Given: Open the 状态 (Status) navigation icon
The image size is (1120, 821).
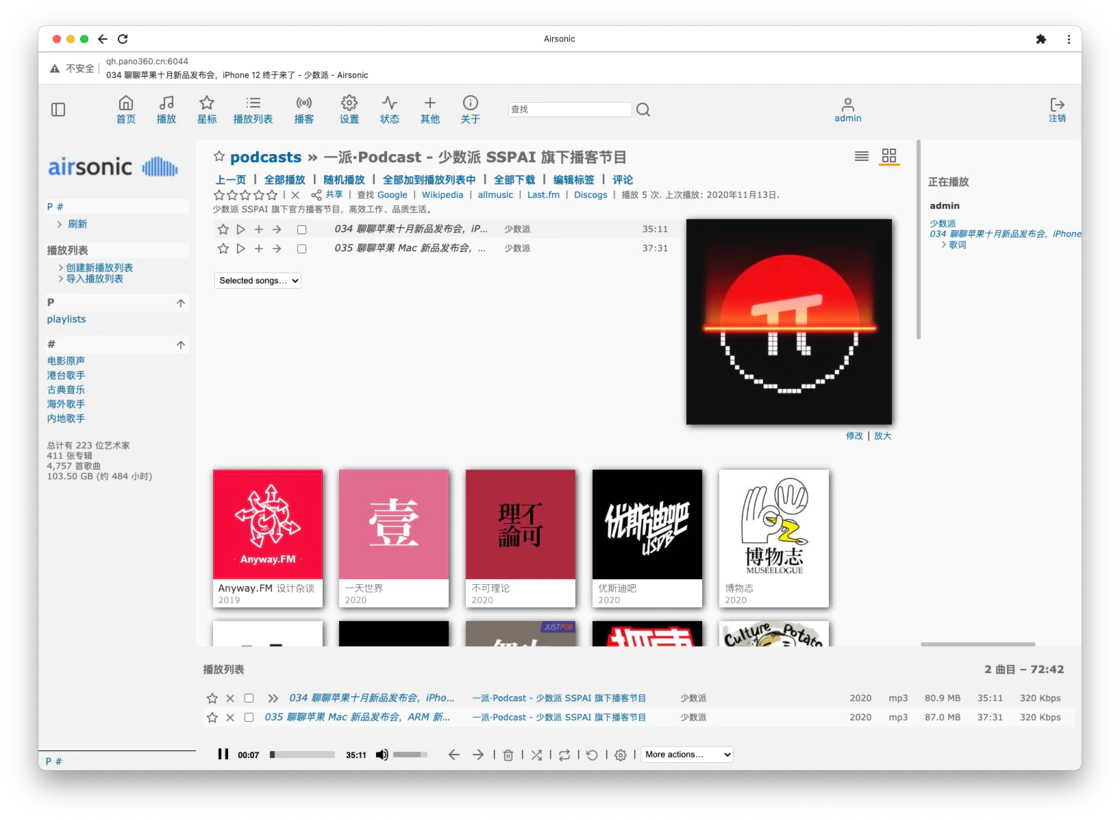Looking at the screenshot, I should [x=389, y=110].
